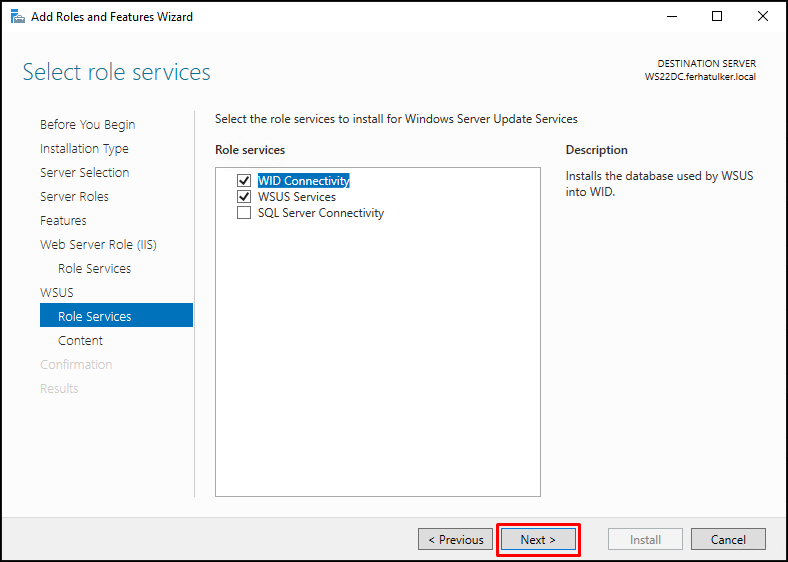Screen dimensions: 788x562
Task: Close the Add Roles and Features Wizard
Action: tap(762, 17)
